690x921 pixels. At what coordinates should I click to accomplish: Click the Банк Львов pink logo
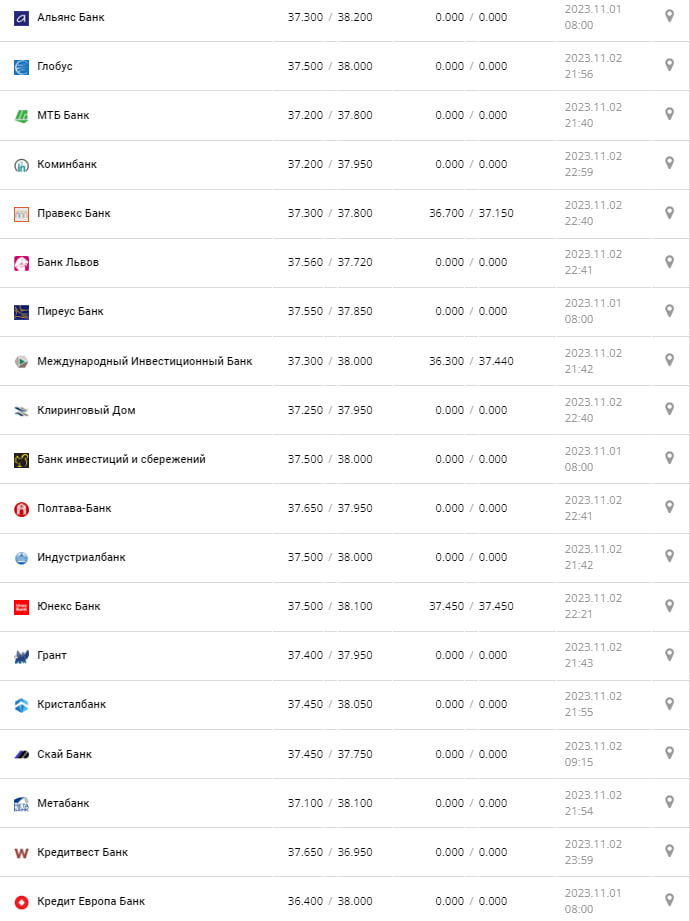(x=21, y=263)
